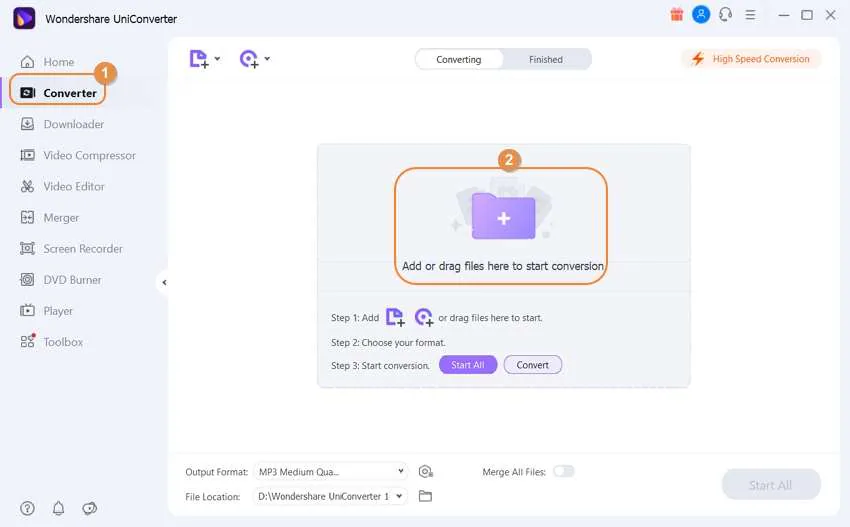850x527 pixels.
Task: Open the Output Format dropdown
Action: click(x=330, y=472)
